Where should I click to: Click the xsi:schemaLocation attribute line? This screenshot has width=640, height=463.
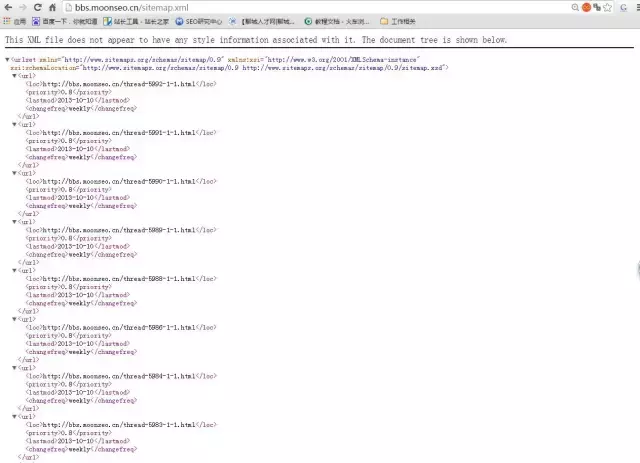pos(229,68)
